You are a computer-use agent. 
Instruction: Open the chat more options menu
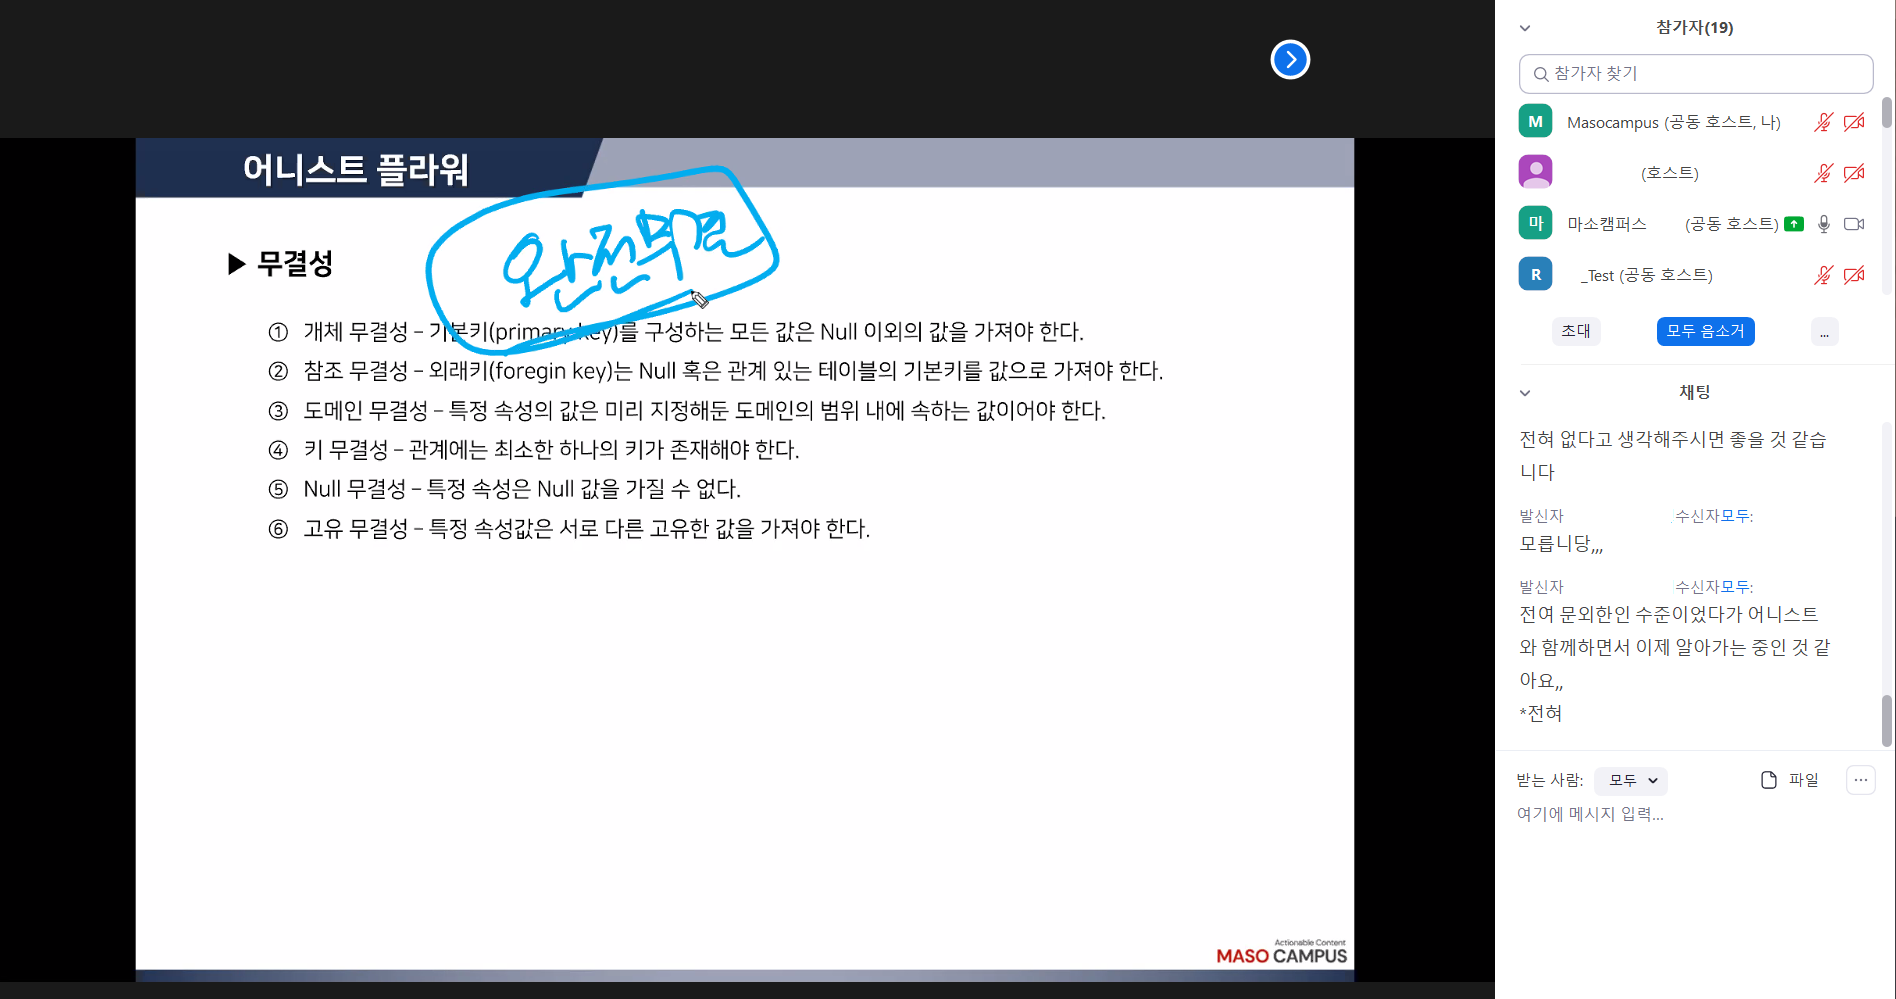point(1860,780)
